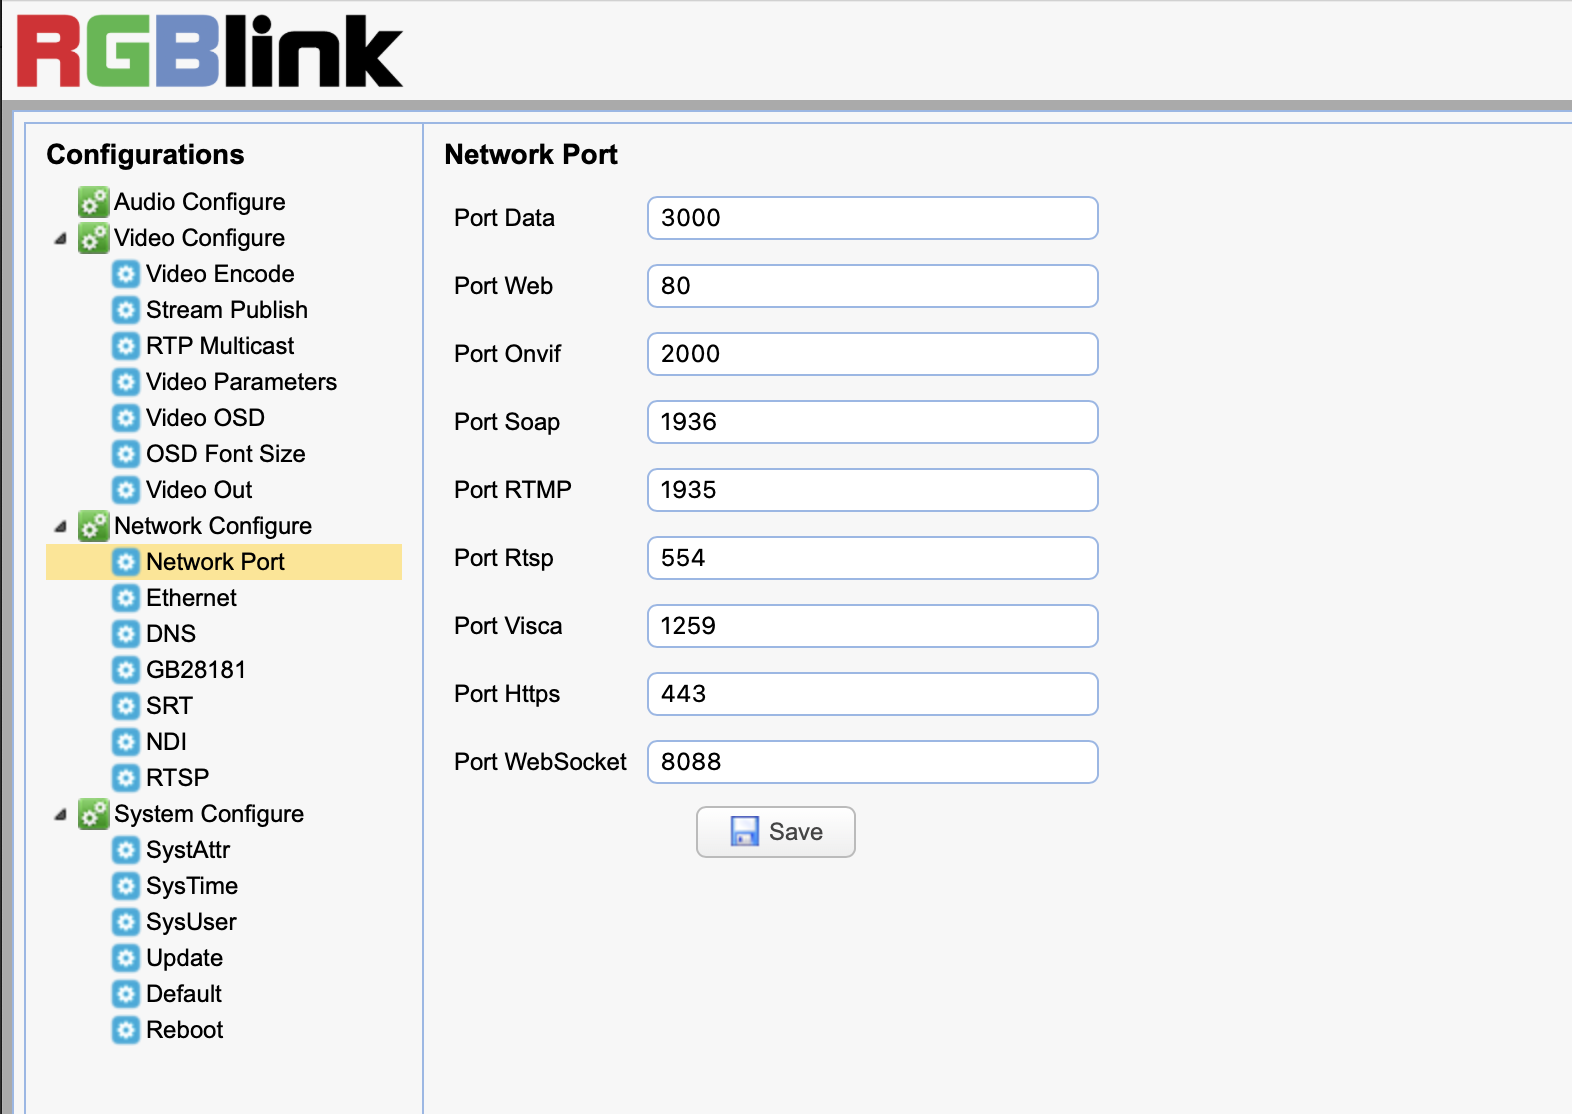This screenshot has height=1114, width=1572.
Task: Click the icon beside Update
Action: tap(125, 958)
